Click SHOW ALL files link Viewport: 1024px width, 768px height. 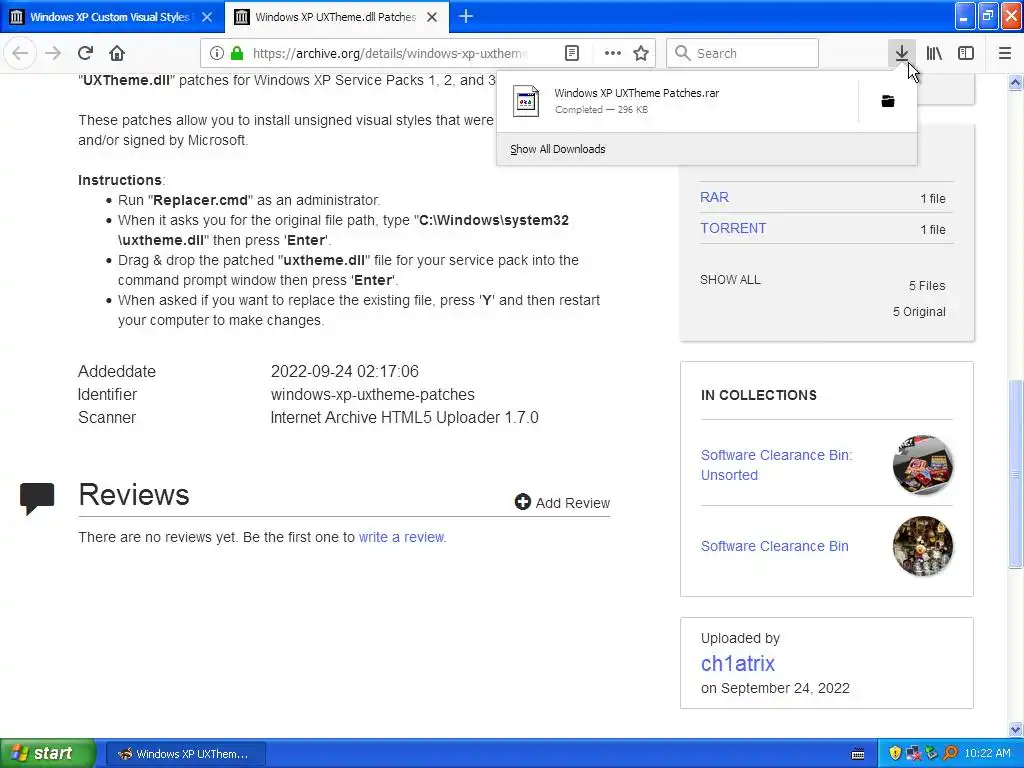(730, 280)
